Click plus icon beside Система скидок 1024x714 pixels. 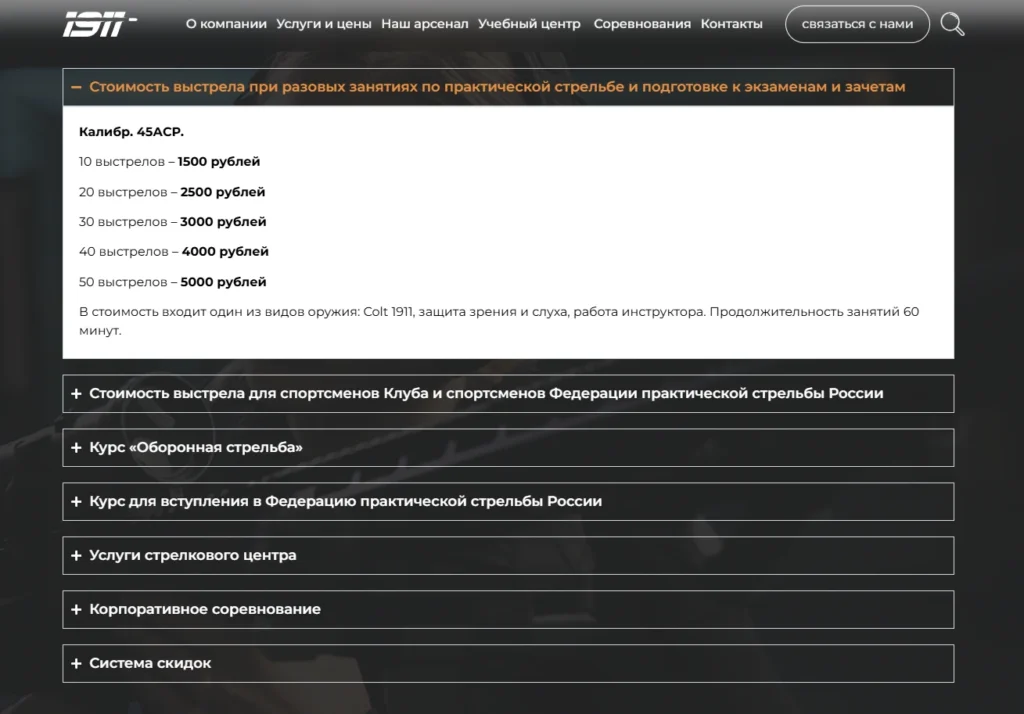click(76, 663)
